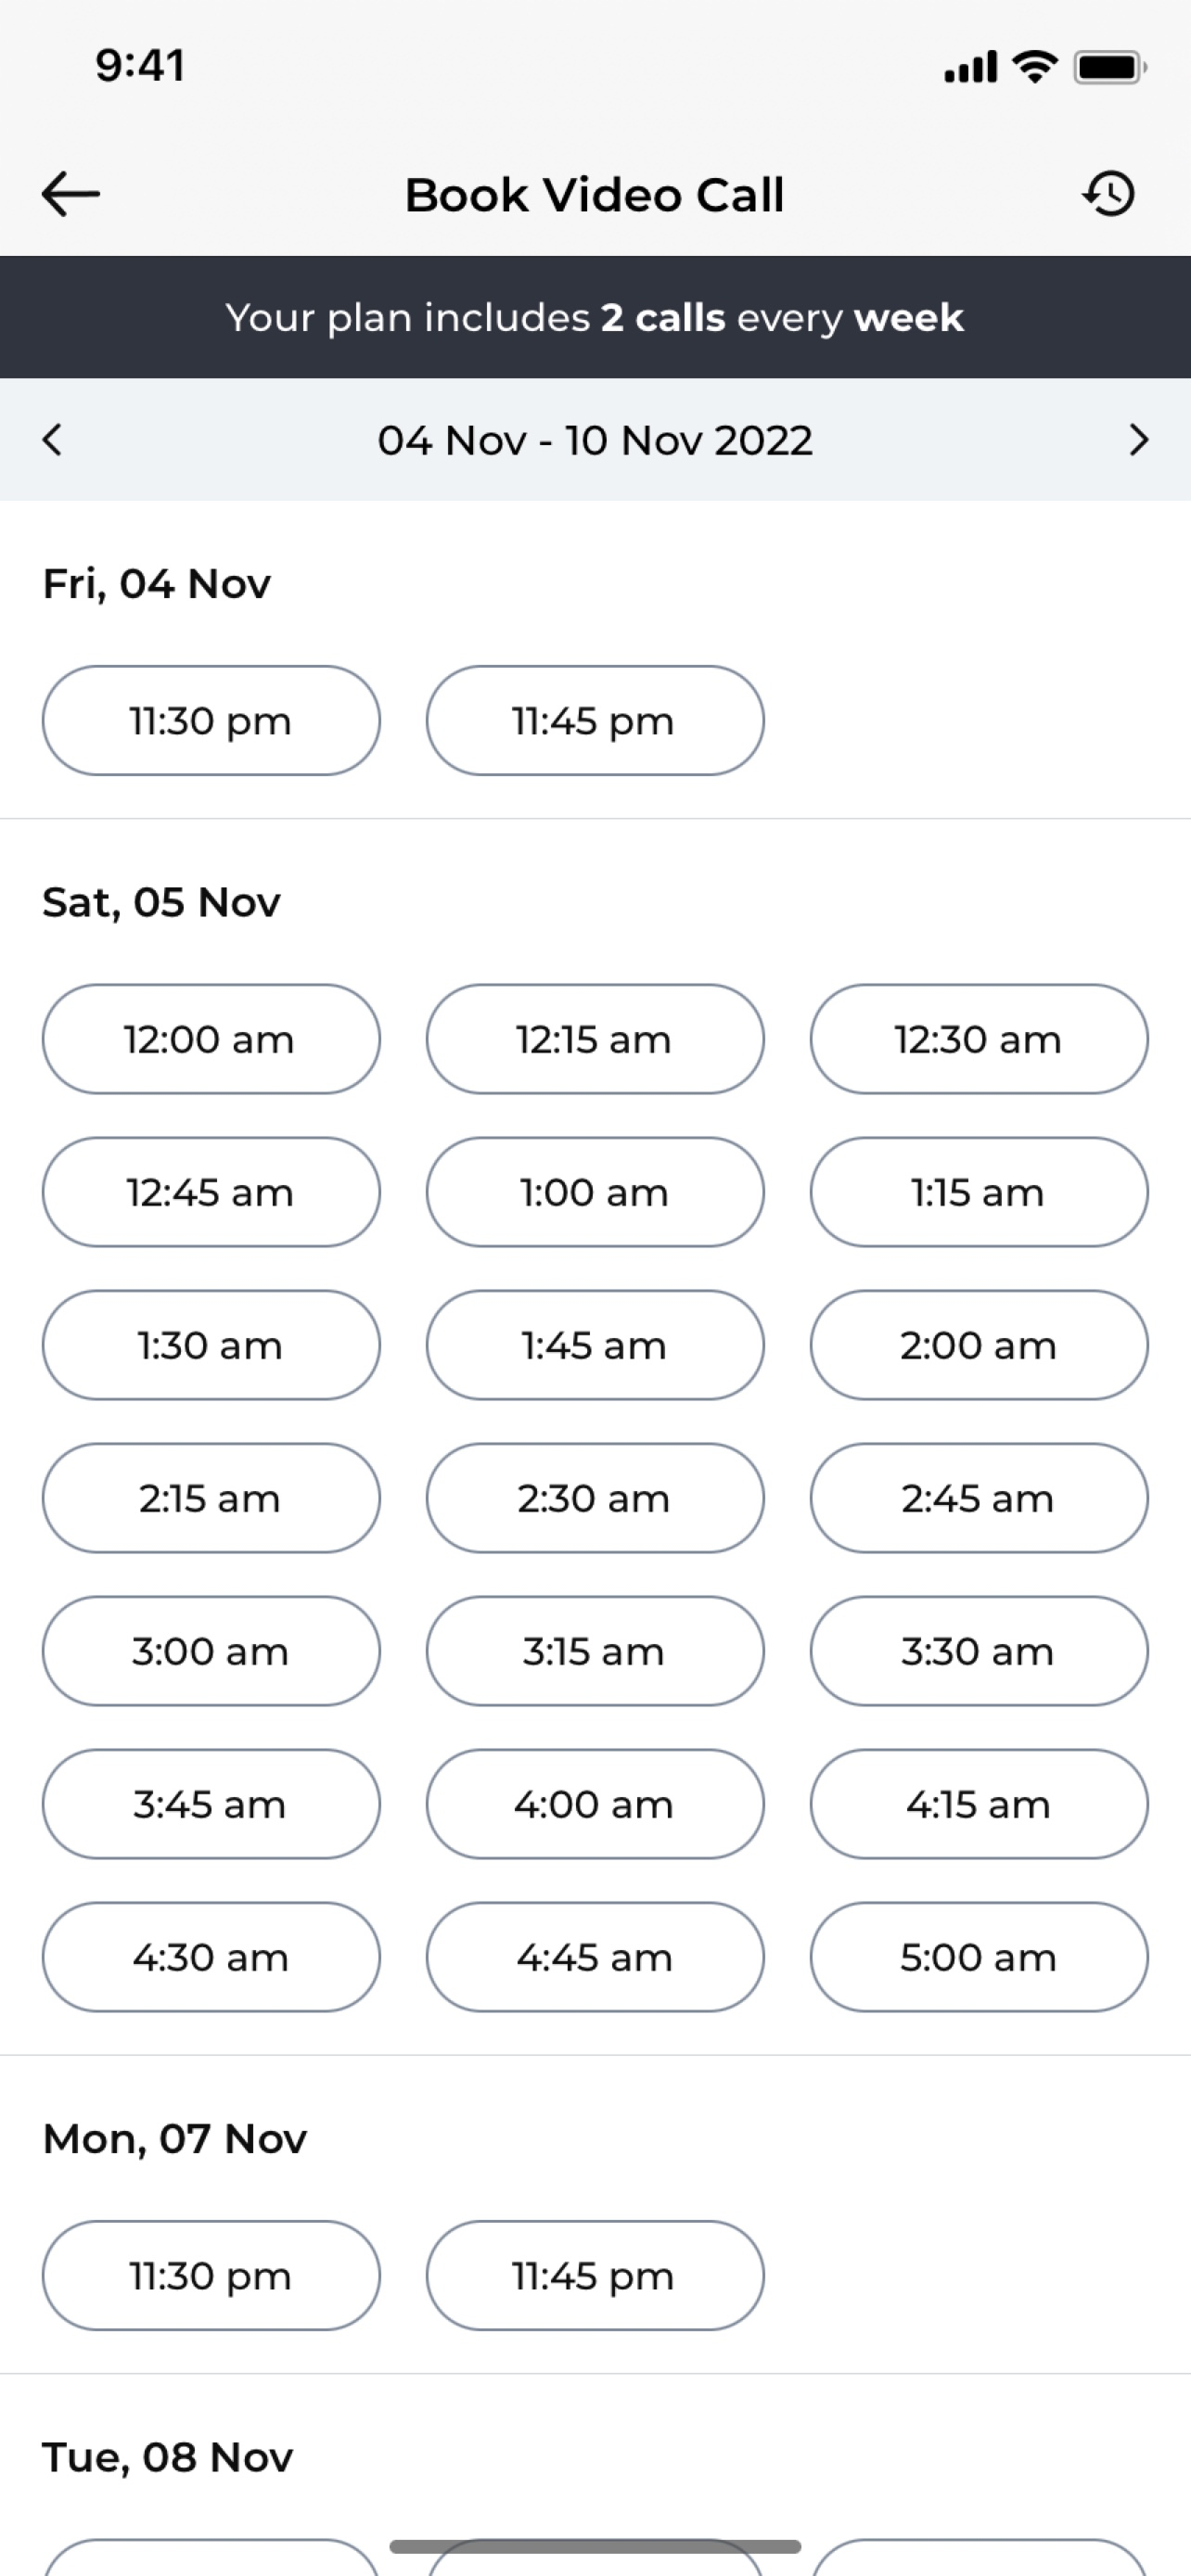Viewport: 1191px width, 2576px height.
Task: Tap the 04 Nov - 10 Nov 2022 date range
Action: [x=595, y=441]
